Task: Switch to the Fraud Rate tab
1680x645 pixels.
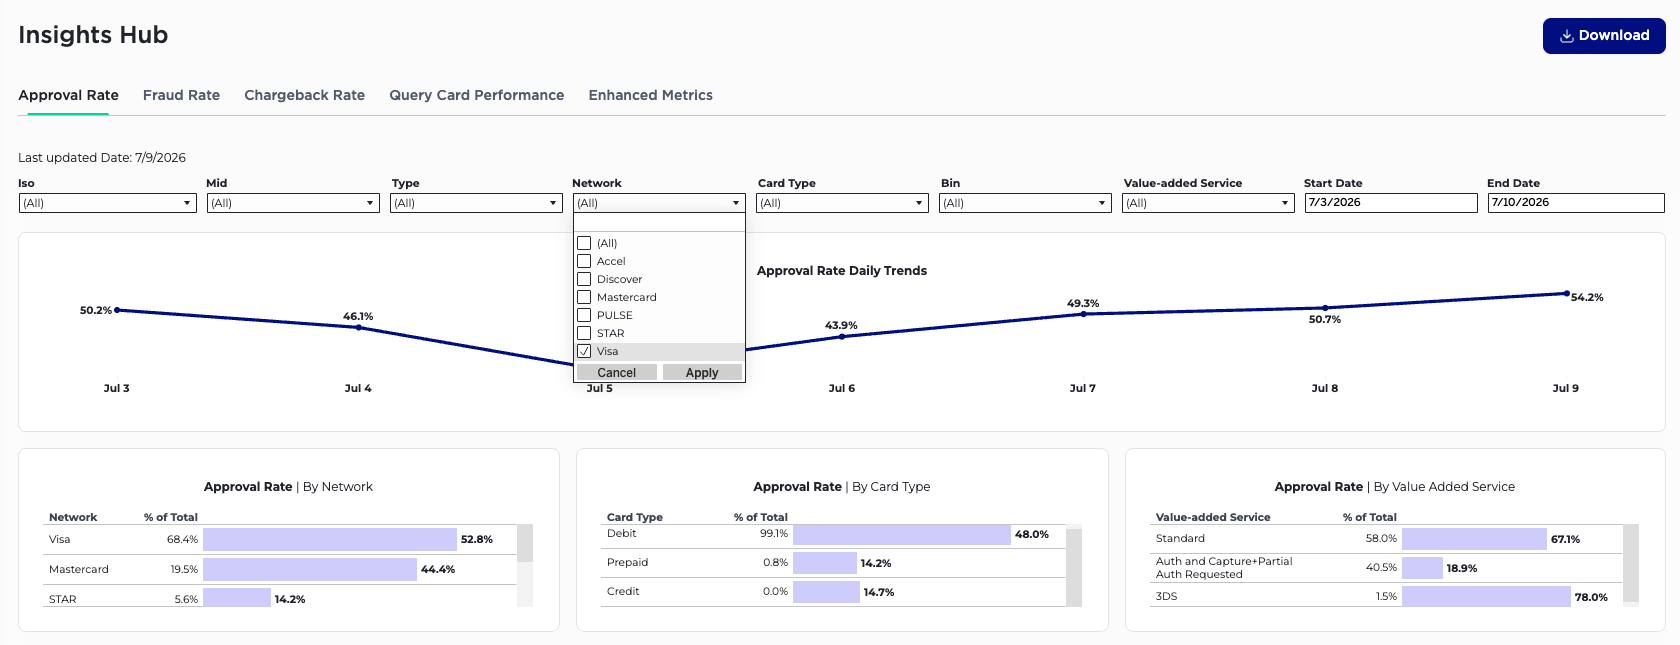Action: [181, 95]
